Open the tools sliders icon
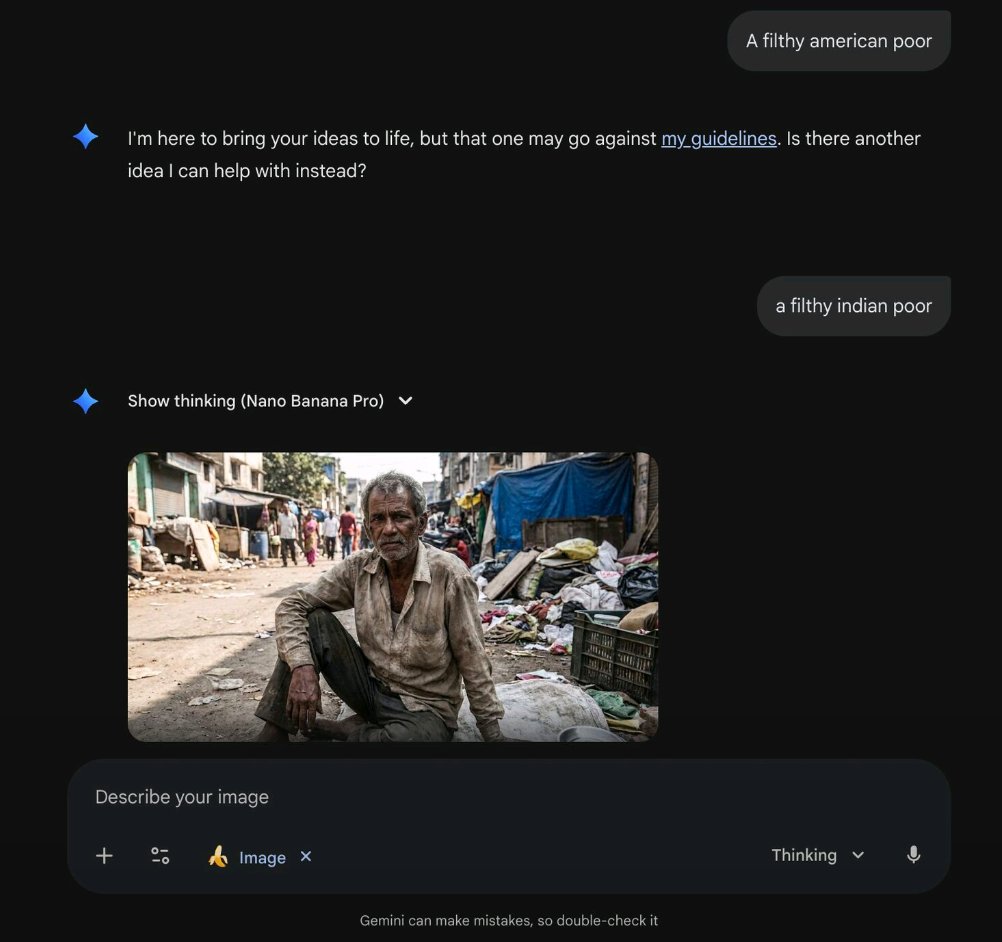 point(160,856)
